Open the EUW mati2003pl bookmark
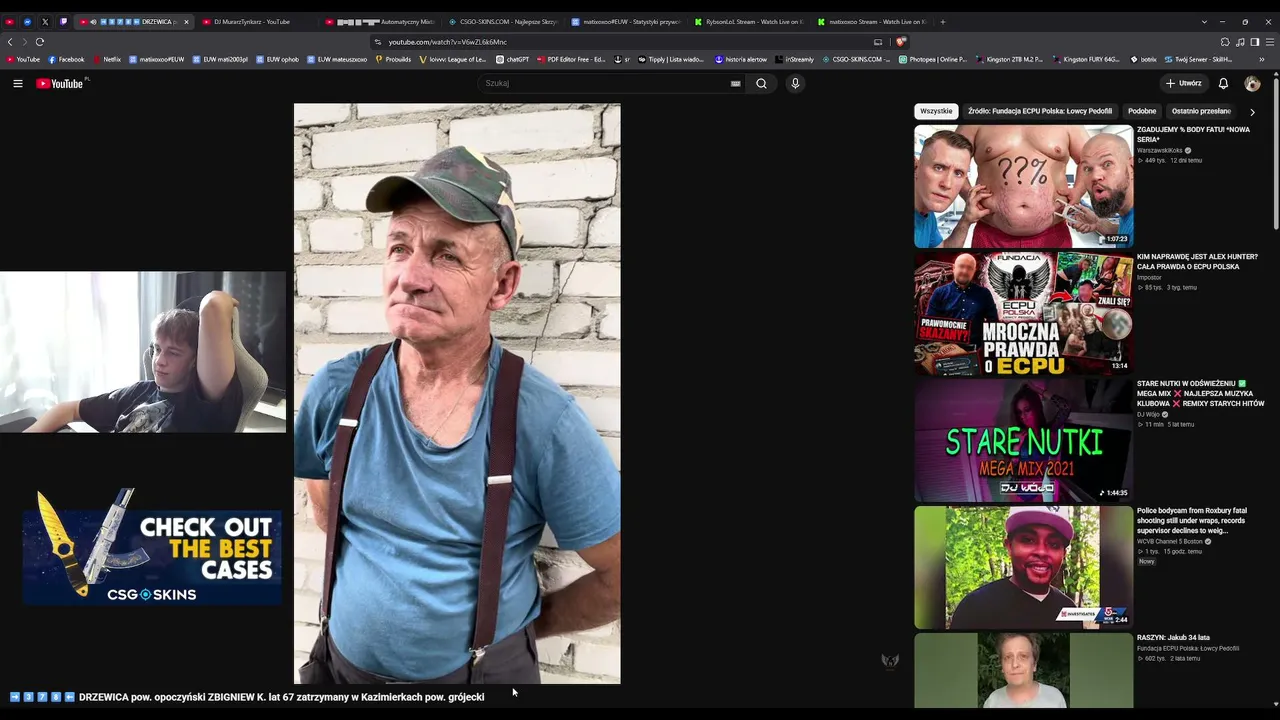Screen dimensions: 1280x720 point(220,60)
